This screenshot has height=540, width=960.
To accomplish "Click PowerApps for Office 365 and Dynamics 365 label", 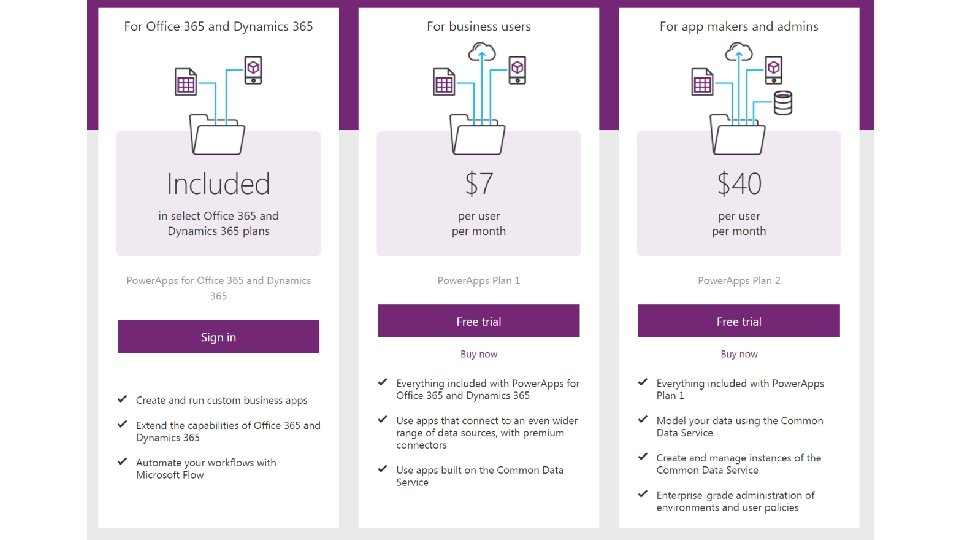I will (219, 288).
